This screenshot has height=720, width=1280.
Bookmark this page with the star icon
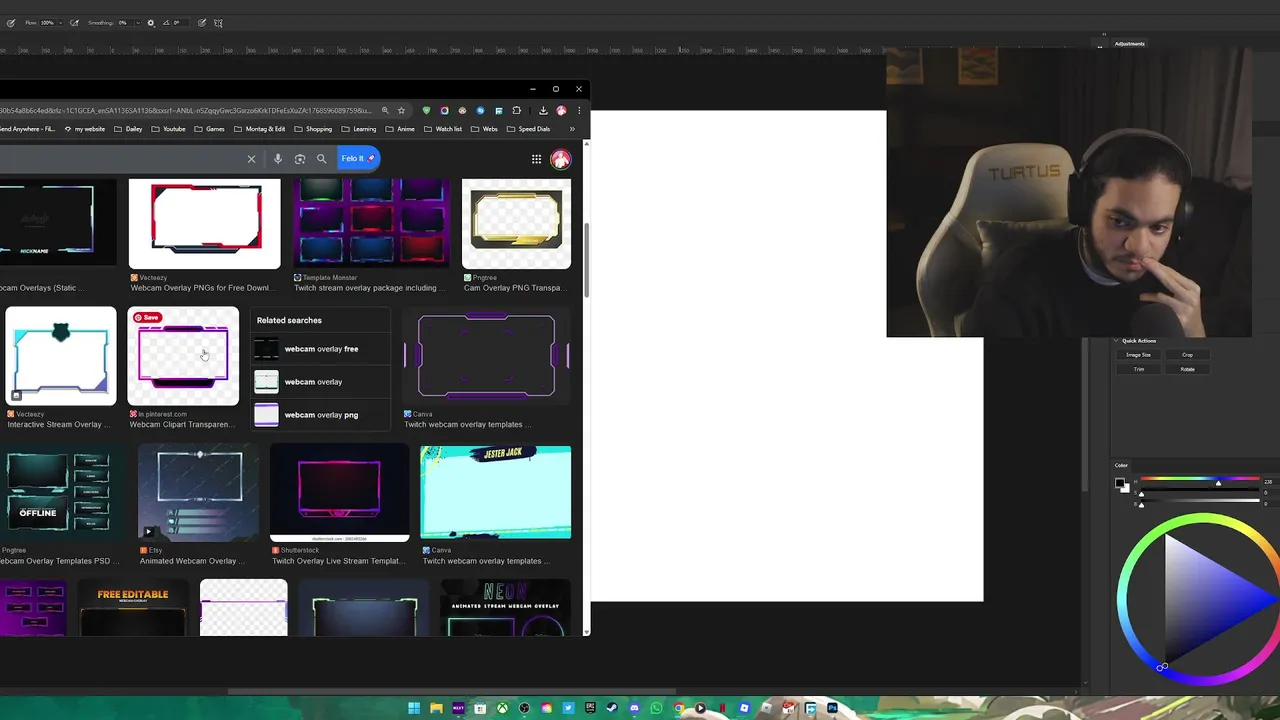pos(401,110)
